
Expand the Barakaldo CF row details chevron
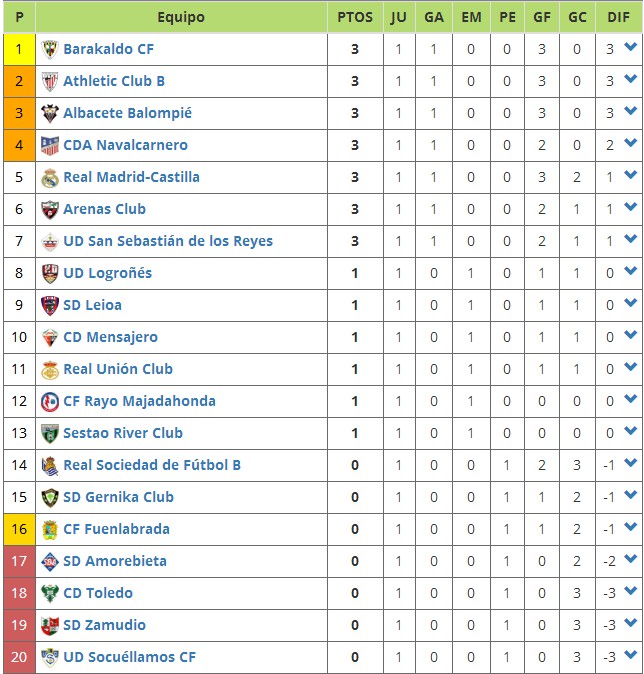630,46
